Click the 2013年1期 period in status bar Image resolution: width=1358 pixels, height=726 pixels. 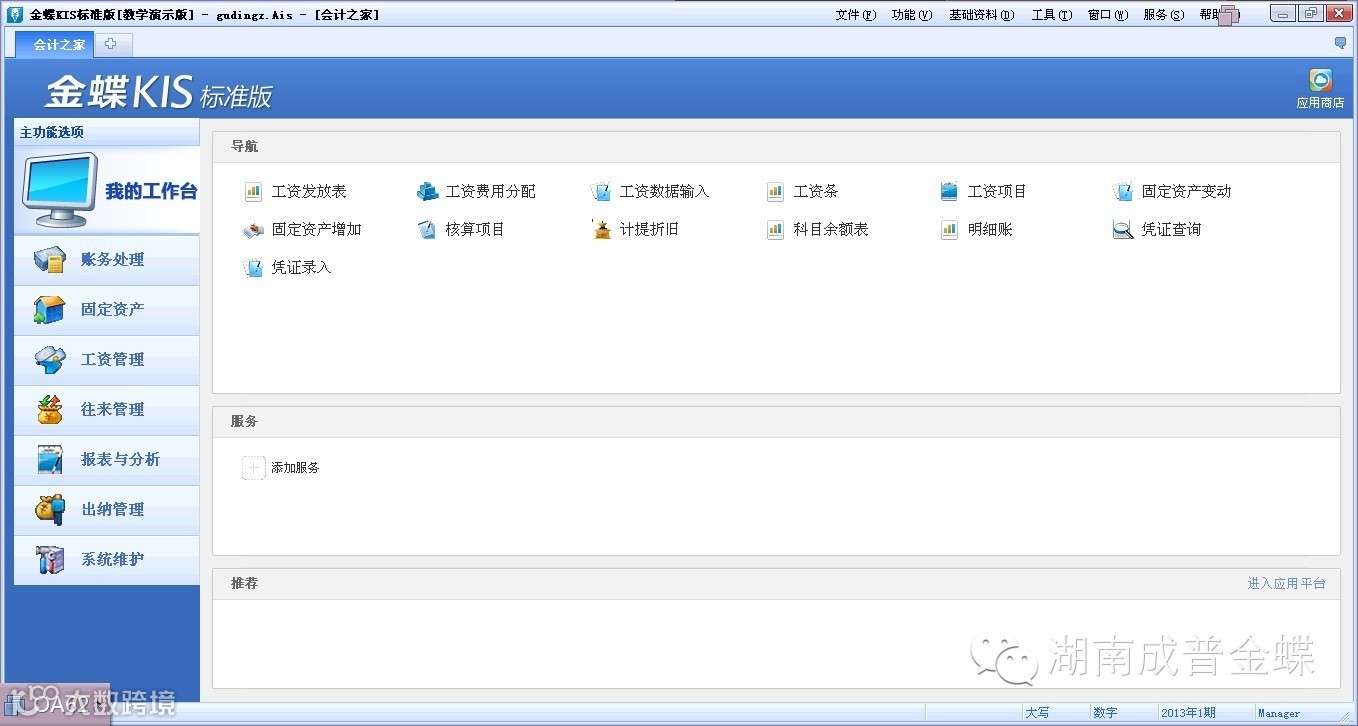tap(1188, 713)
